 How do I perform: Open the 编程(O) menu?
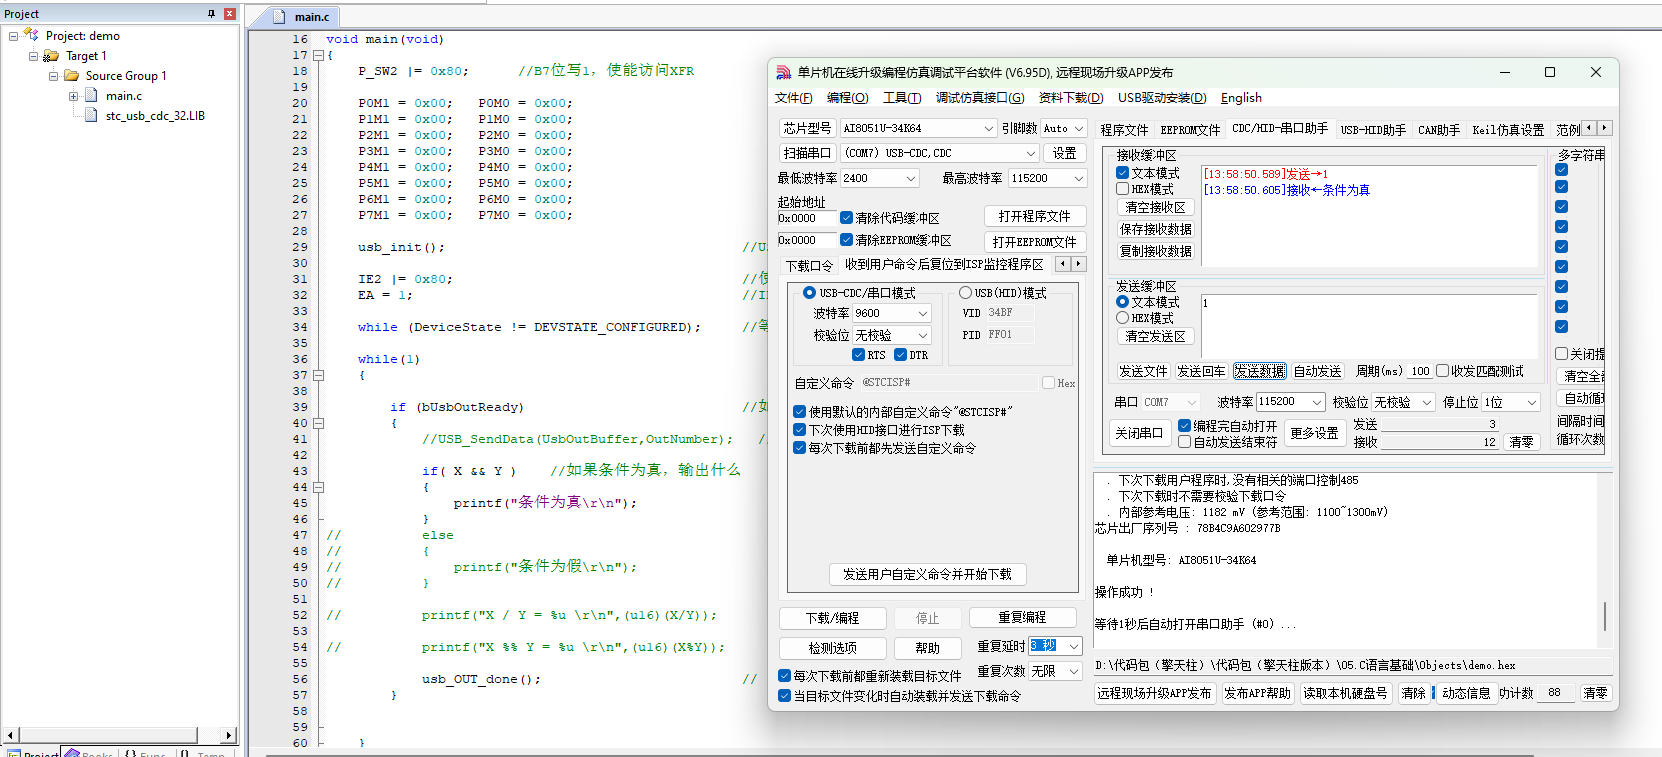click(x=847, y=98)
